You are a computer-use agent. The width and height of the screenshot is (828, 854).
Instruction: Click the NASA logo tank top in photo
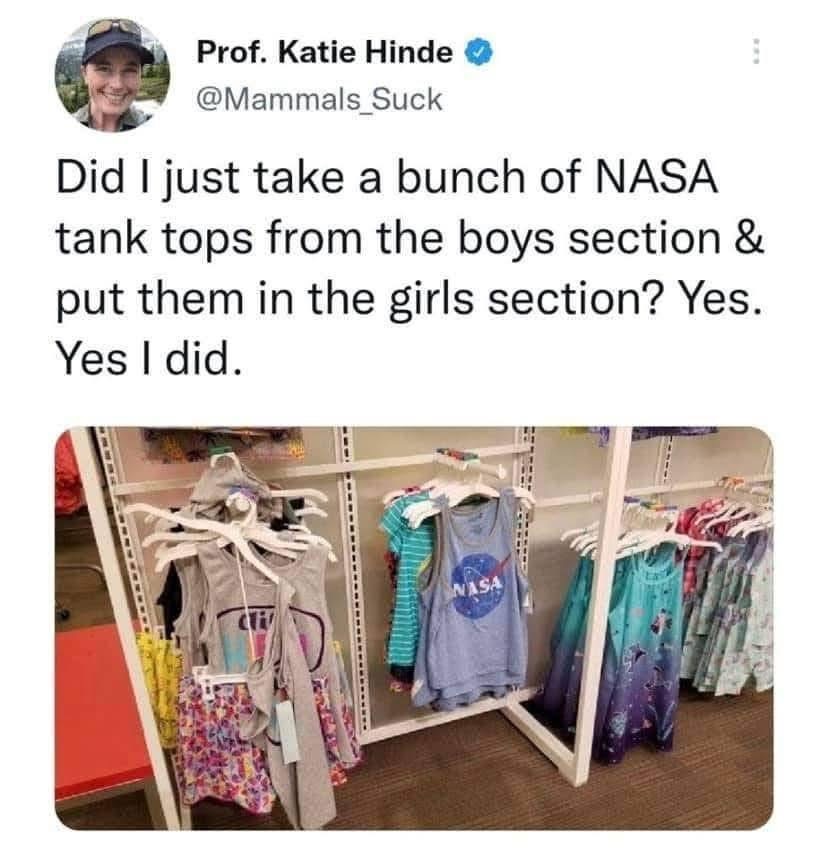pos(472,600)
